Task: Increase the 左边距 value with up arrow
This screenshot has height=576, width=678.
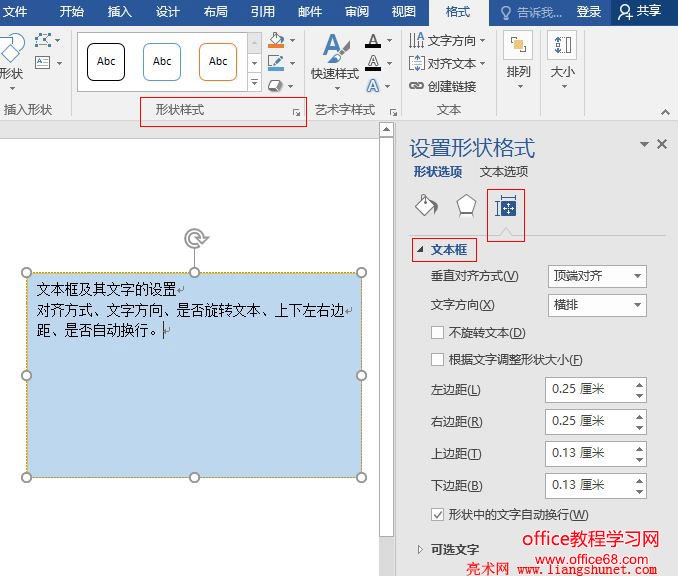Action: point(640,384)
